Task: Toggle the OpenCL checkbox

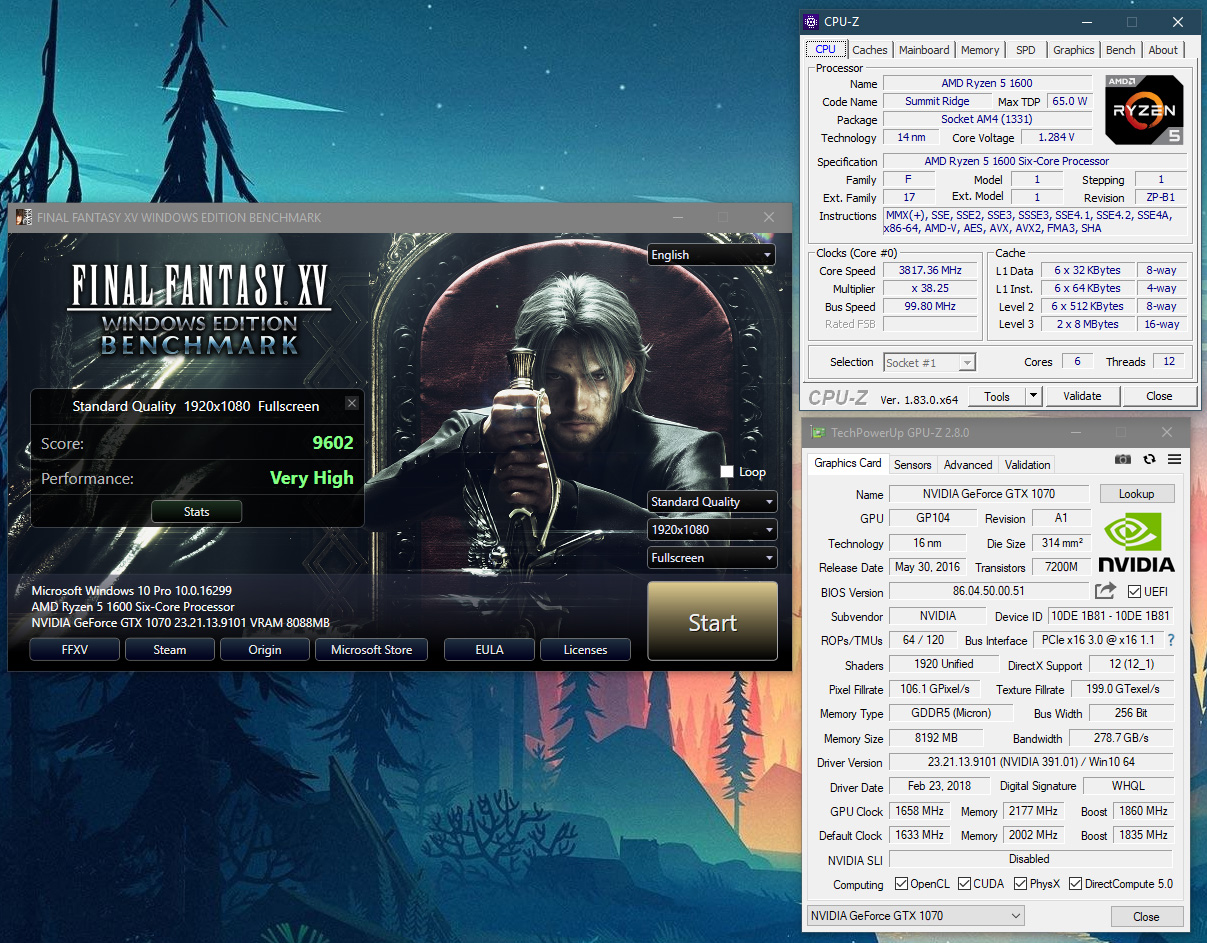Action: pos(901,884)
